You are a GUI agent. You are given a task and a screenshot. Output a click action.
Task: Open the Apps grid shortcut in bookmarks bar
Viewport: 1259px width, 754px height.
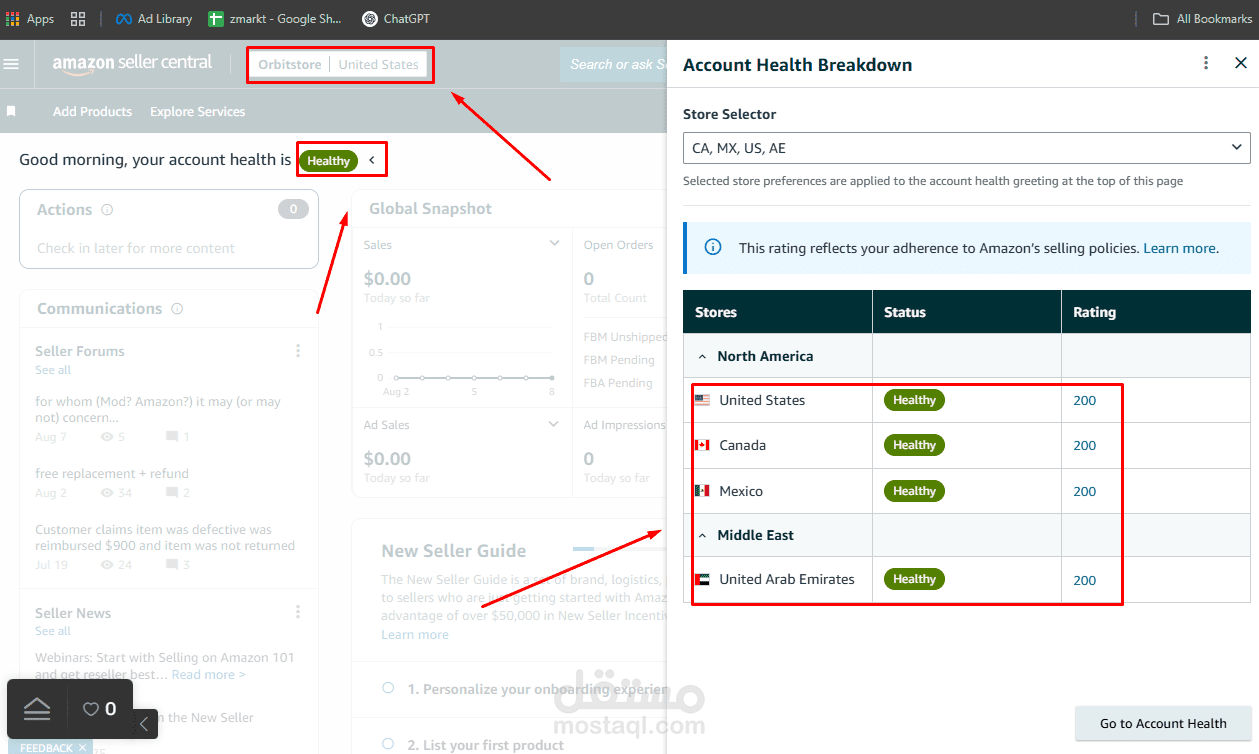pyautogui.click(x=30, y=18)
